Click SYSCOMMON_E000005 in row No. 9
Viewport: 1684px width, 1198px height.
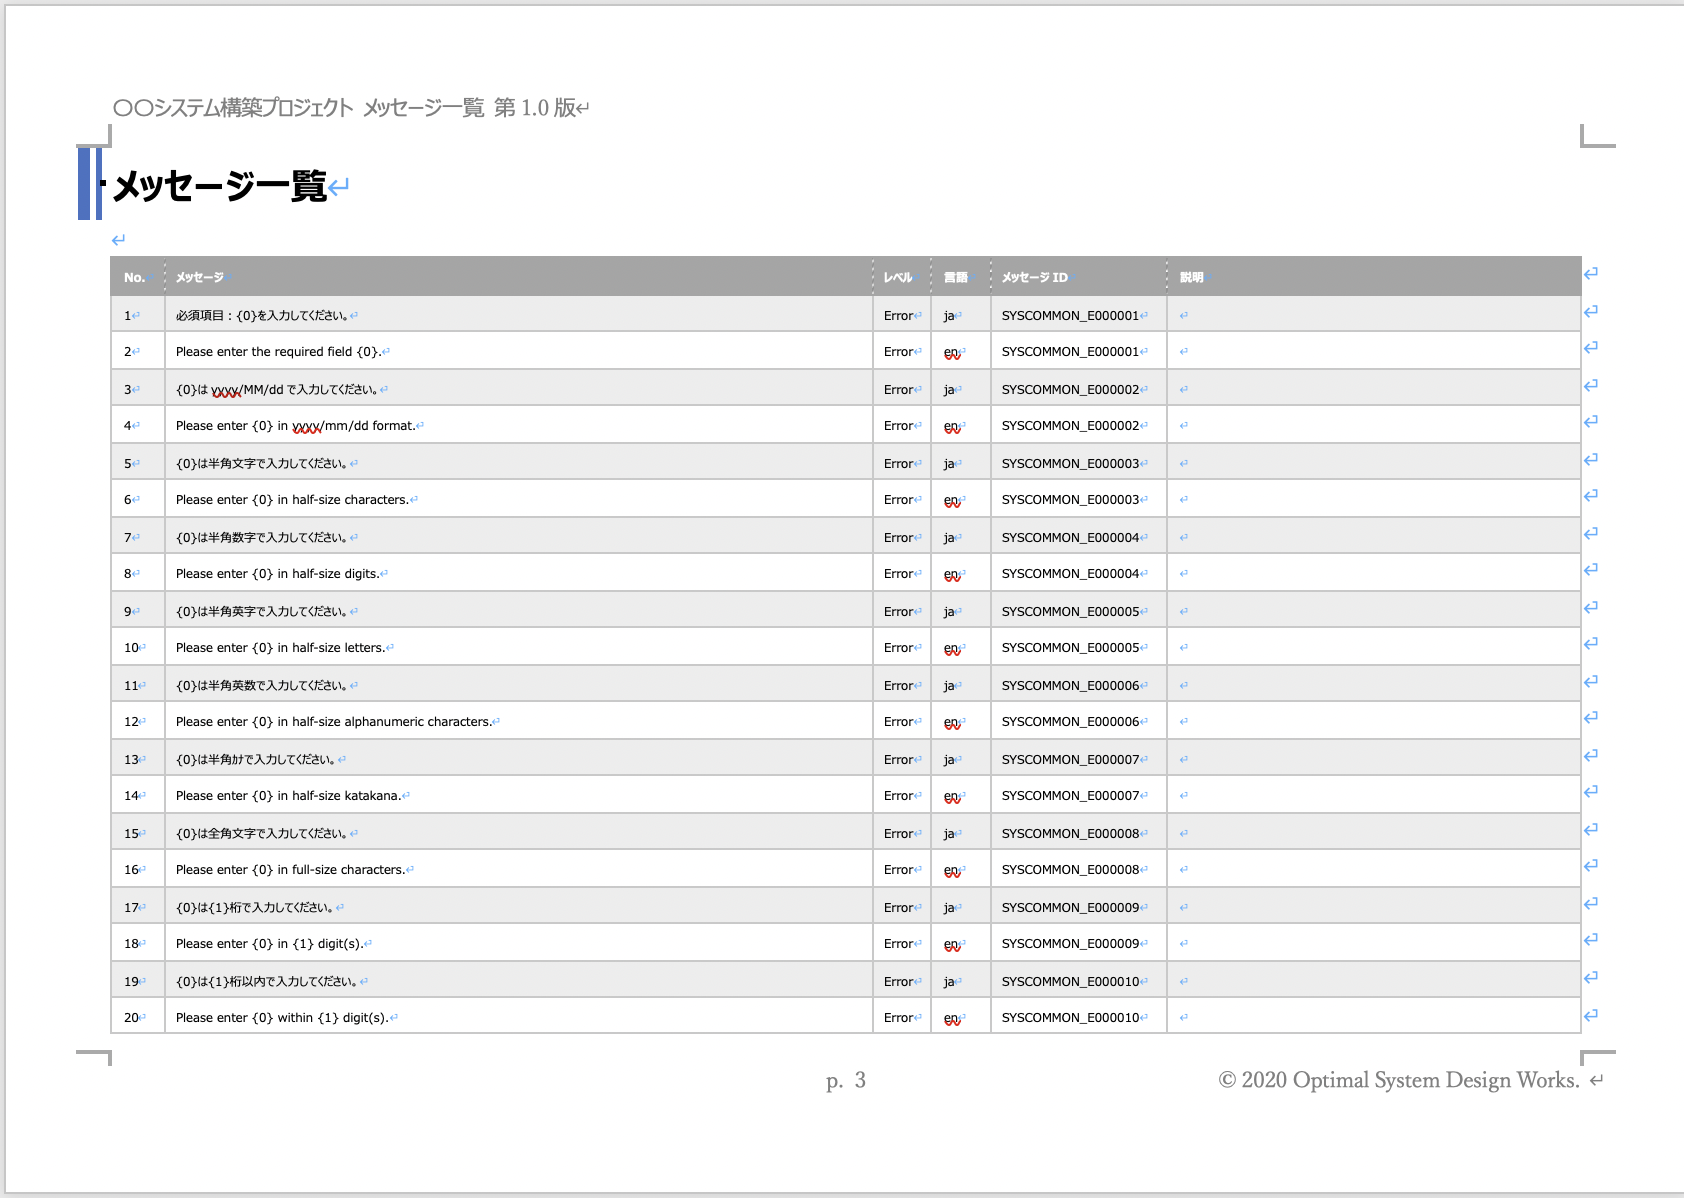tap(1070, 612)
